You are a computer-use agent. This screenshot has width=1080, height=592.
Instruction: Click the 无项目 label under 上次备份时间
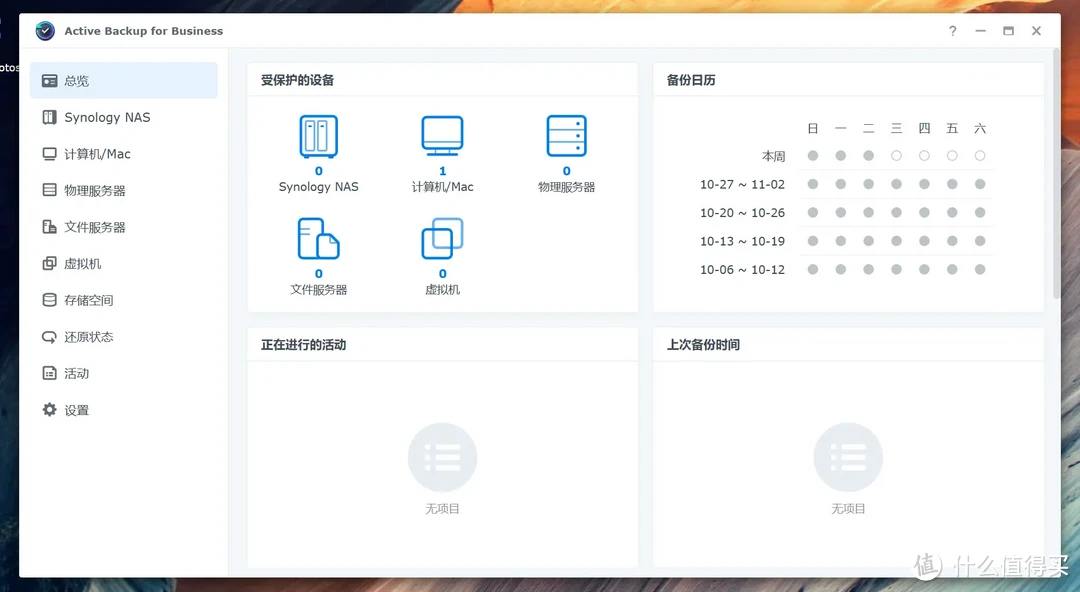click(848, 508)
